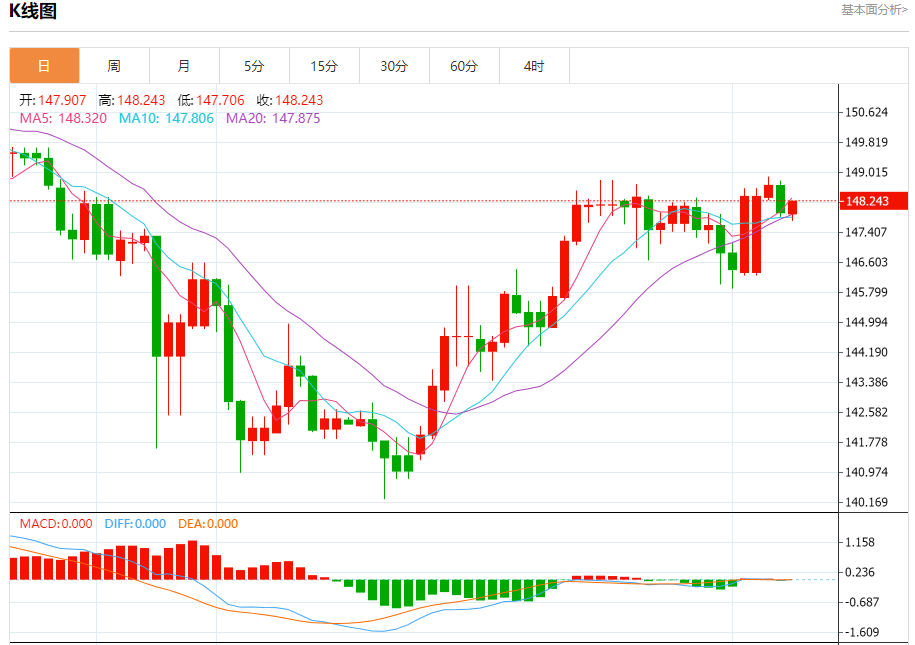Open the 基本面分析 link
915x645 pixels.
point(874,10)
